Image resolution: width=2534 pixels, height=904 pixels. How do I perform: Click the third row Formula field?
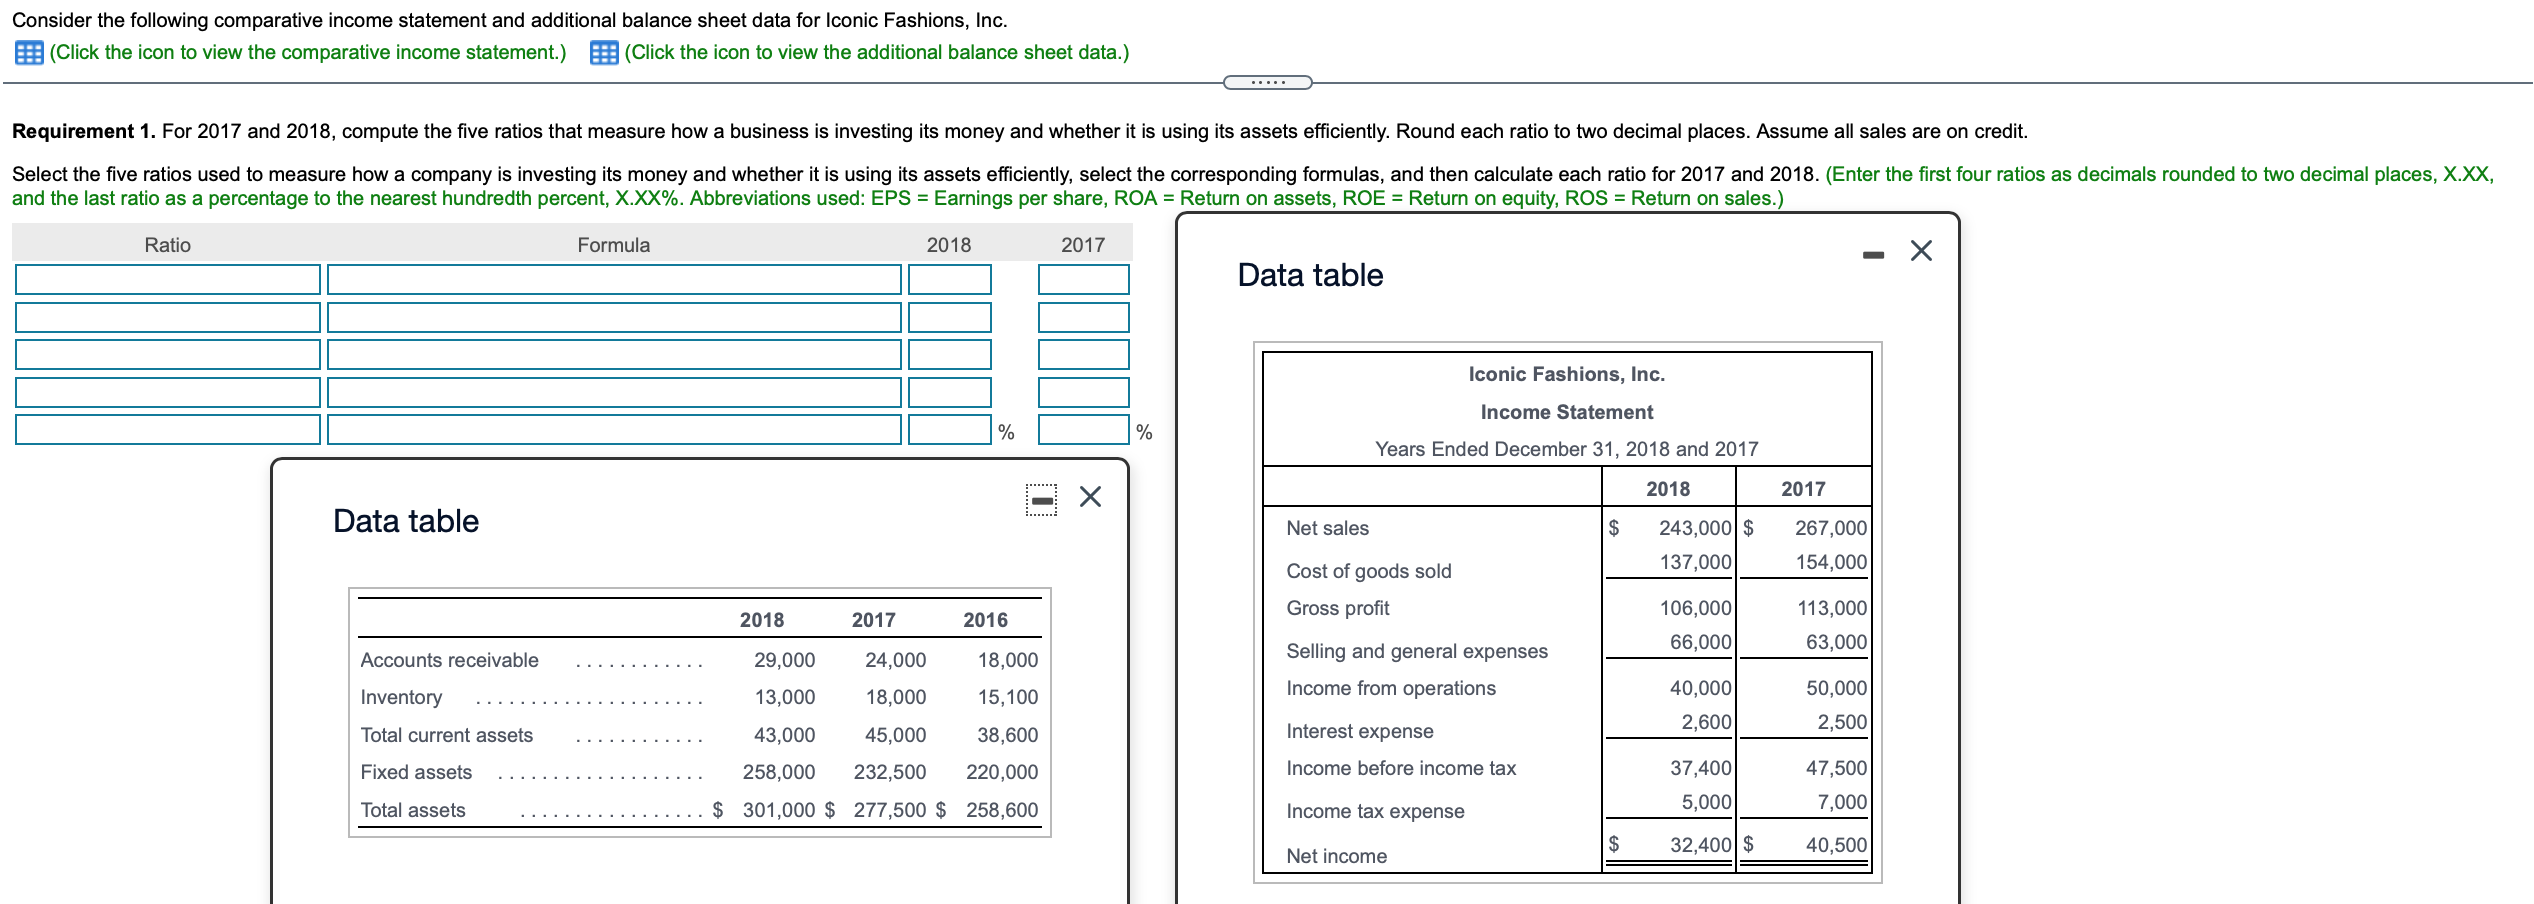pyautogui.click(x=613, y=354)
